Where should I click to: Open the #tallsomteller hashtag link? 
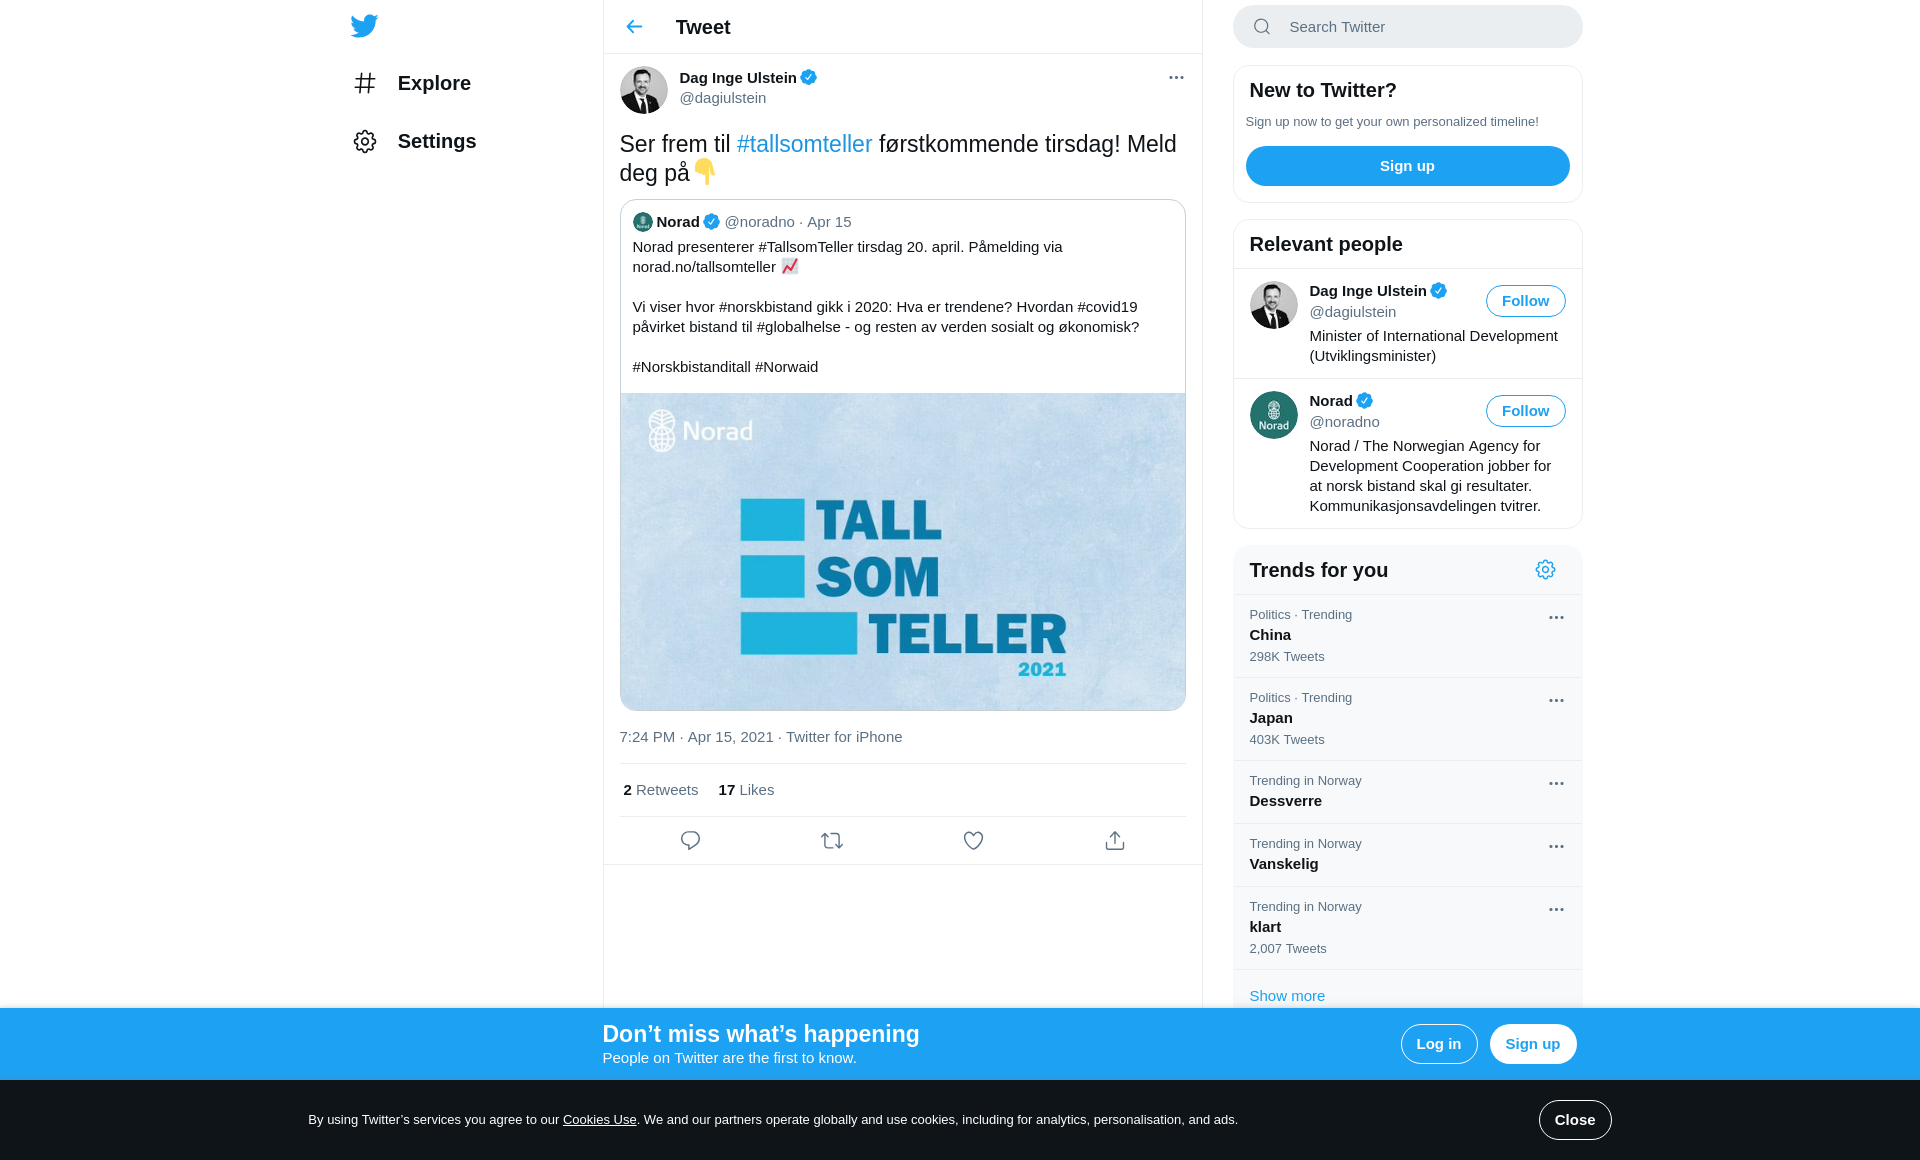(x=804, y=144)
